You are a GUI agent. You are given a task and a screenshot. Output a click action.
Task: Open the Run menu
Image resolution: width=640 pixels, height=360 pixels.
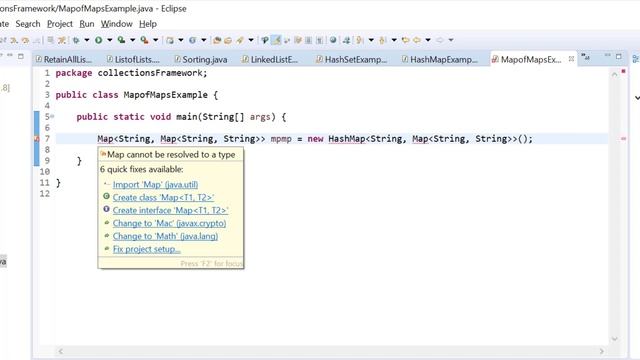point(87,24)
